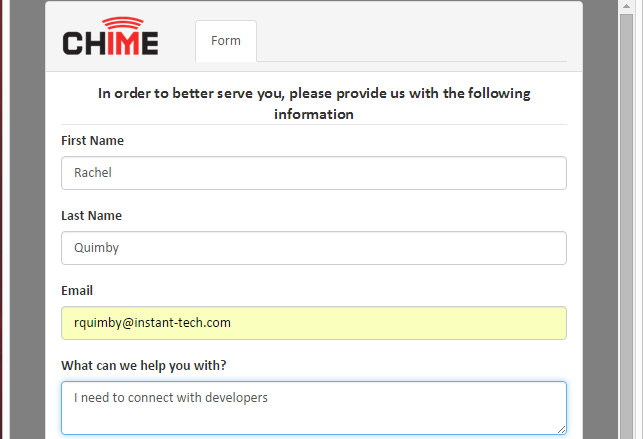Click the Last Name label
643x439 pixels.
tap(91, 216)
